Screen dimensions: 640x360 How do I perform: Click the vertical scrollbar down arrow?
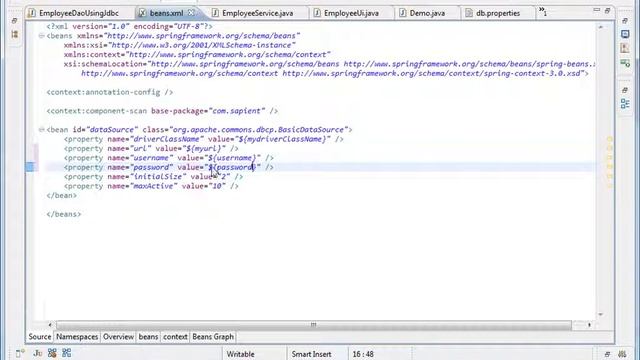[601, 314]
